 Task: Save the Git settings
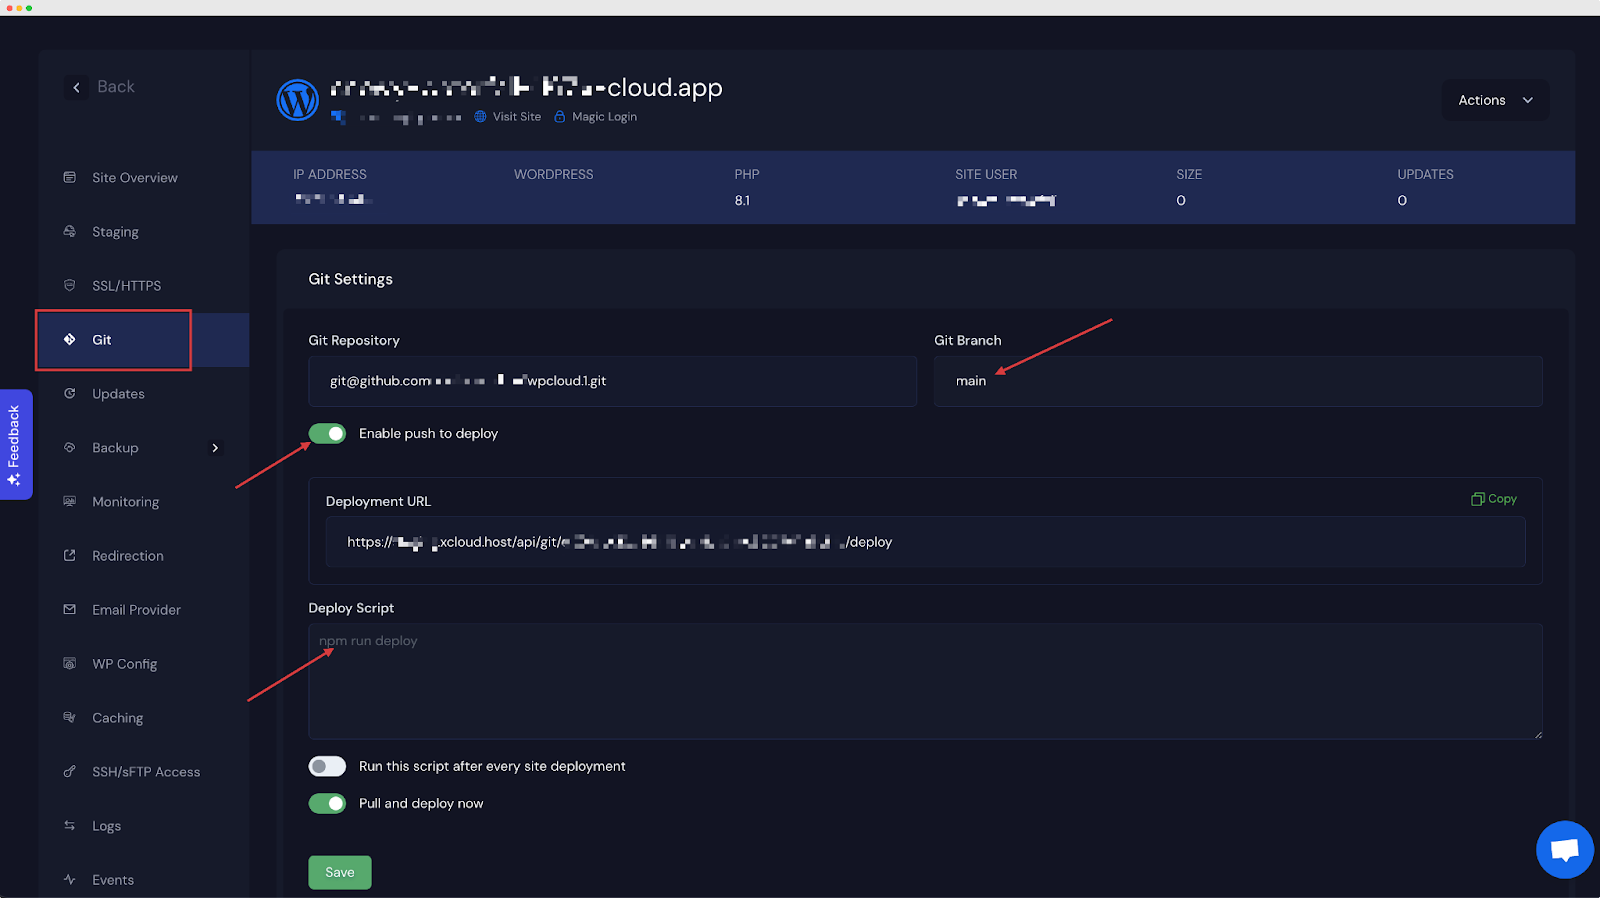pyautogui.click(x=340, y=872)
